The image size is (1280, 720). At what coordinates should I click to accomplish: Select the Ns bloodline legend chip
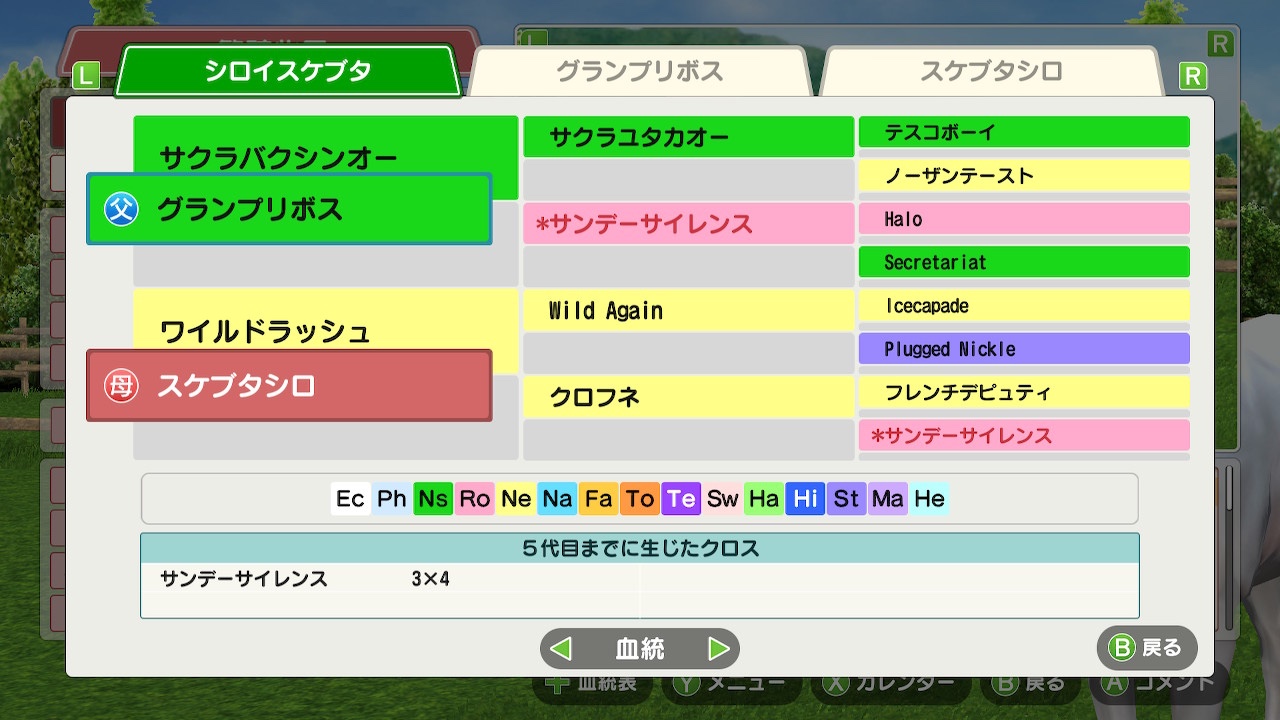coord(433,499)
